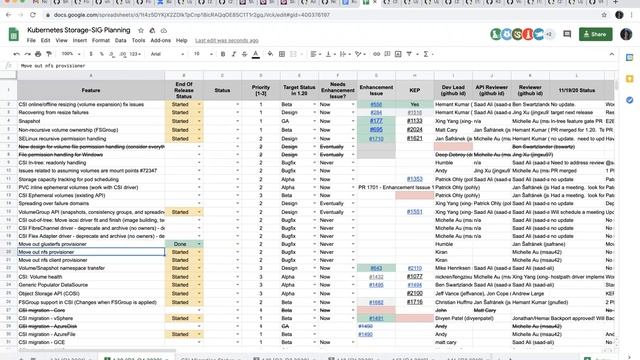Image resolution: width=640 pixels, height=360 pixels.
Task: Decrease decimal places icon
Action: click(112, 54)
